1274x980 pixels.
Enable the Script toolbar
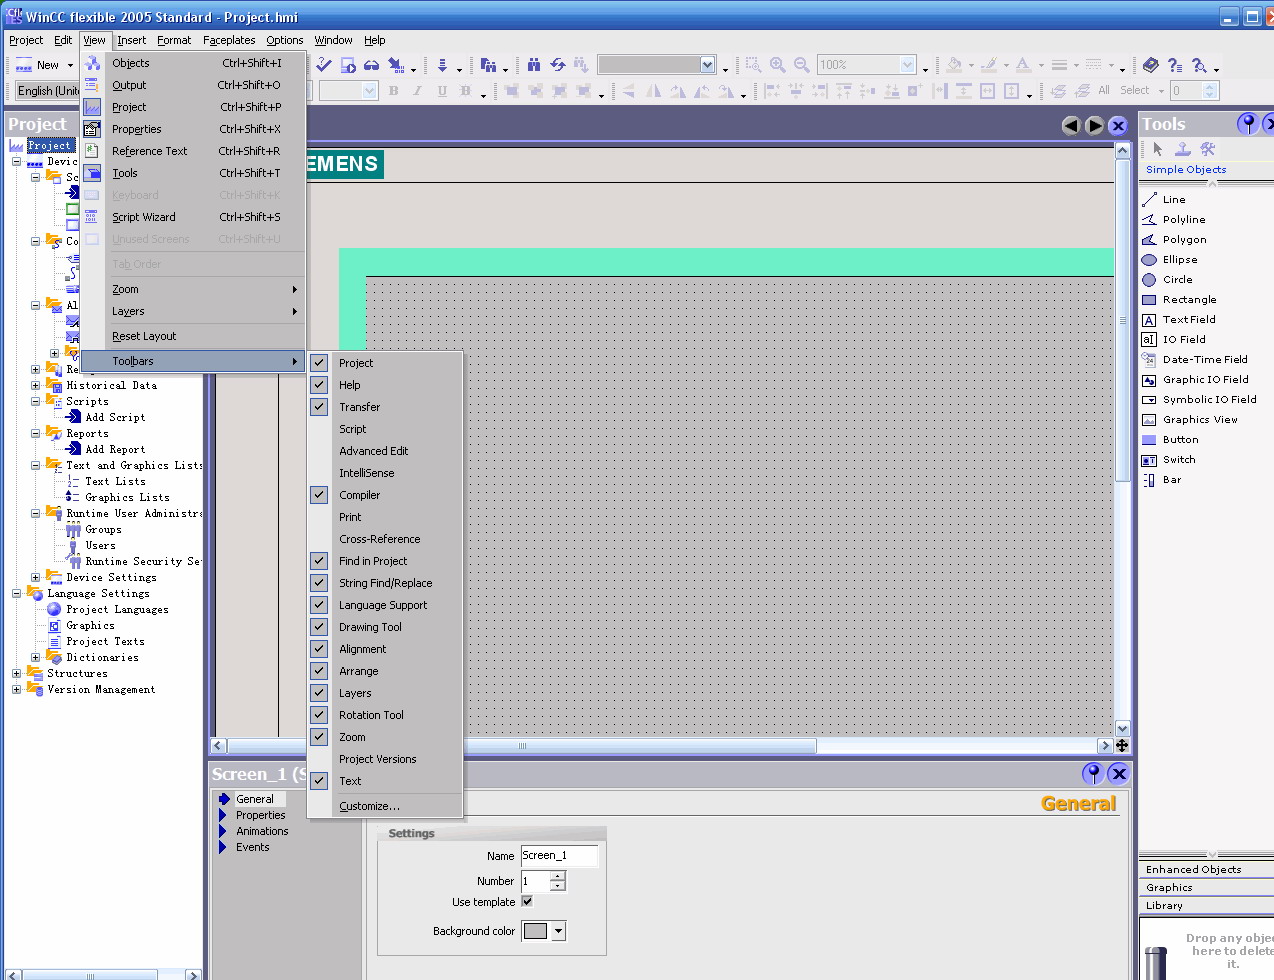(385, 429)
